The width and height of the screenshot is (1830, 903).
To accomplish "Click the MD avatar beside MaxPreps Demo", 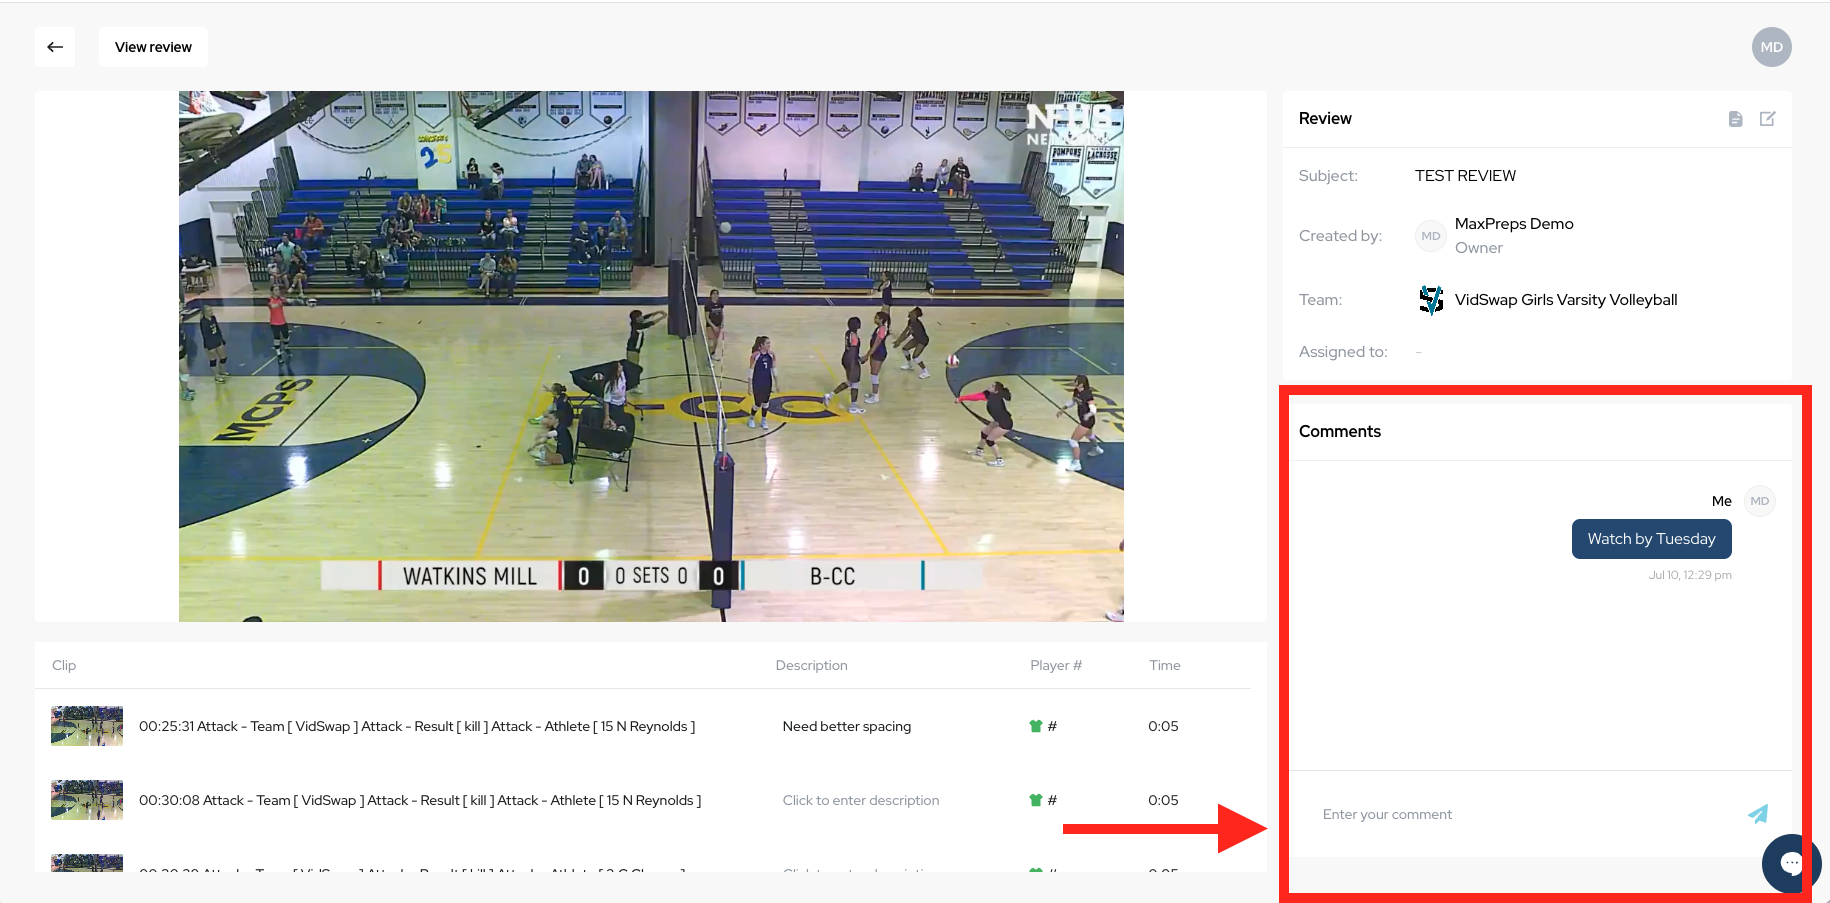I will tap(1431, 236).
